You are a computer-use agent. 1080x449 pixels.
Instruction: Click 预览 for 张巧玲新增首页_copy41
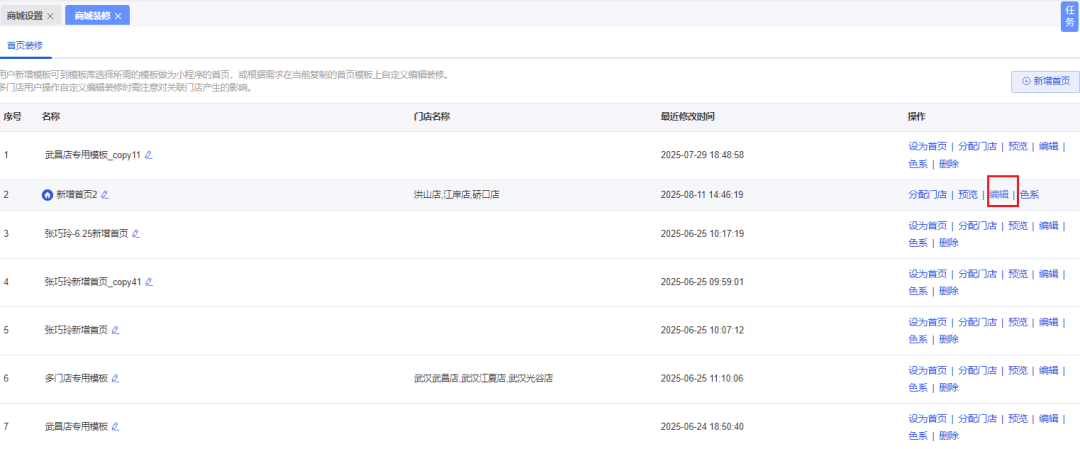(1018, 273)
